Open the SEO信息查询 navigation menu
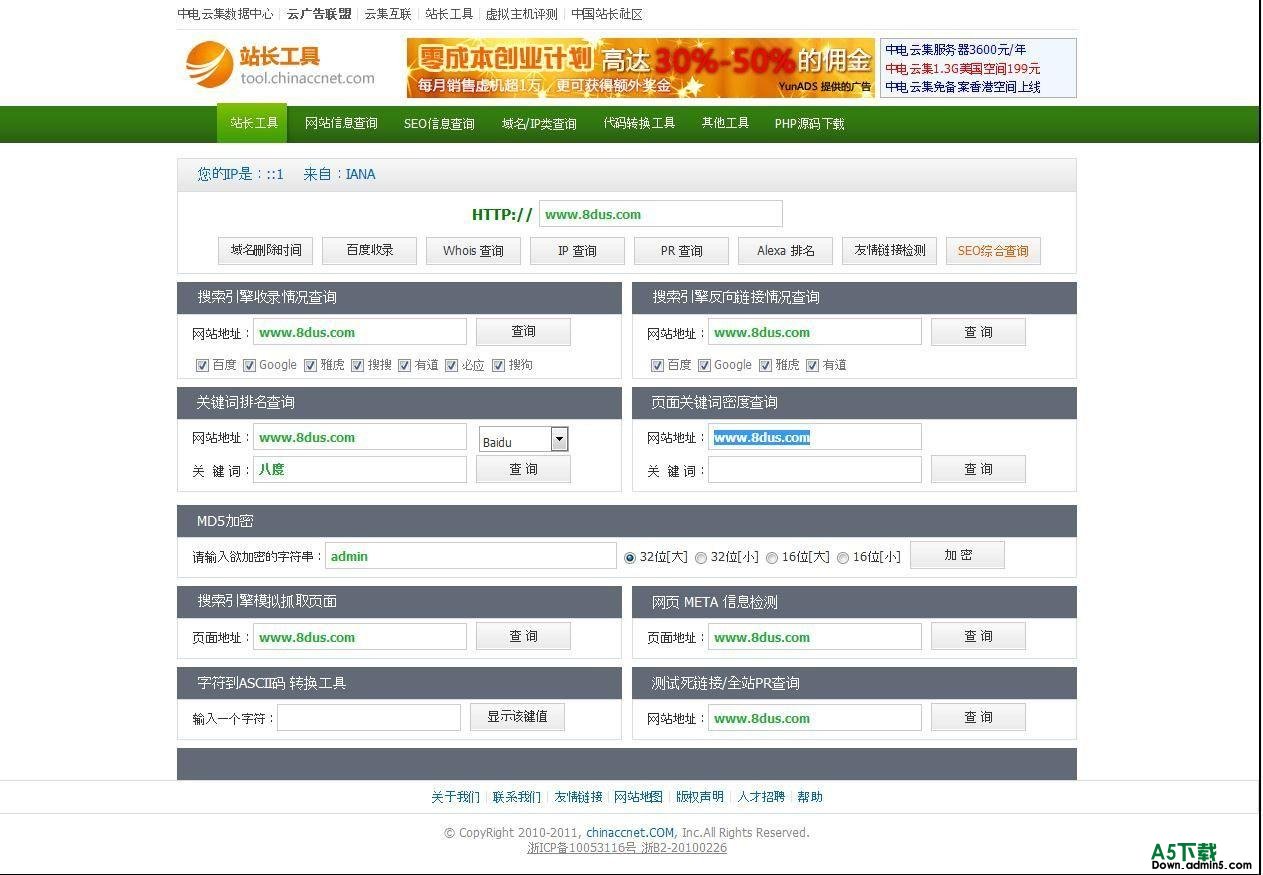This screenshot has height=875, width=1263. (439, 124)
